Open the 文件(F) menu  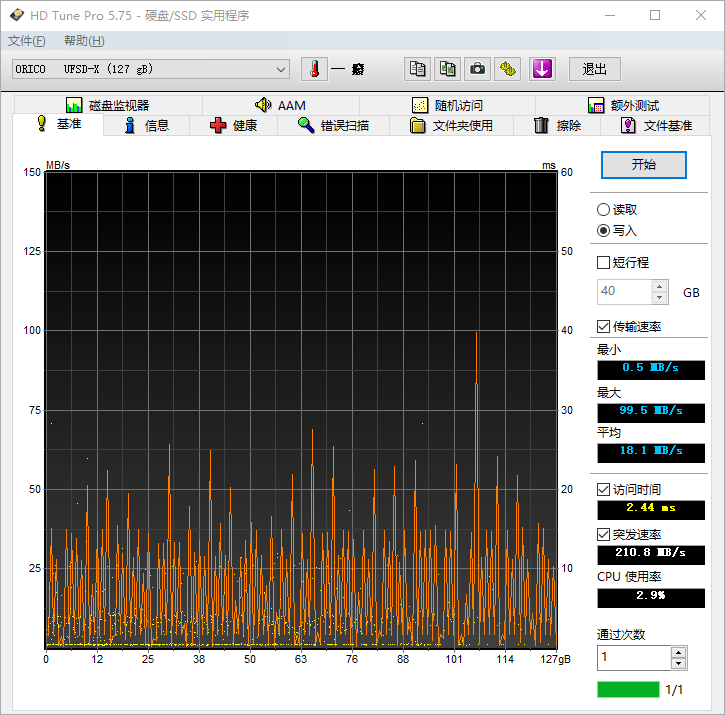27,41
